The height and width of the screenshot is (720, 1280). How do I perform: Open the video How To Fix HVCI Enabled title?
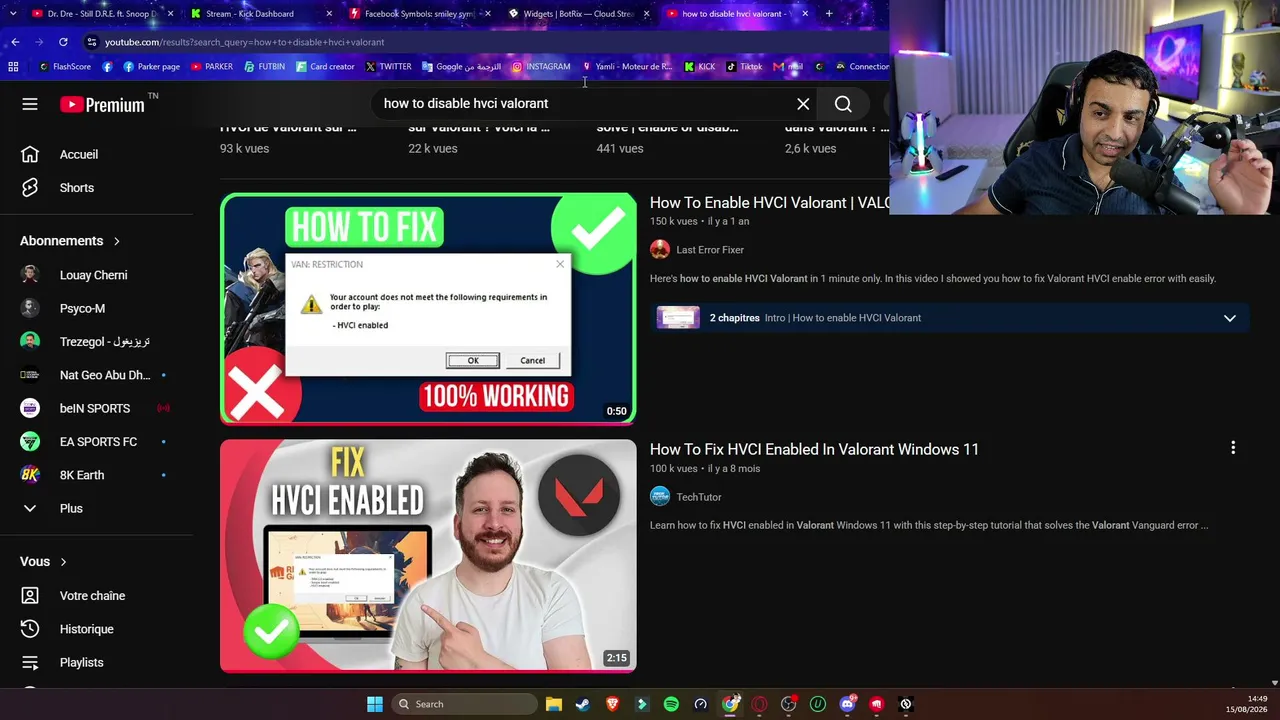point(814,450)
